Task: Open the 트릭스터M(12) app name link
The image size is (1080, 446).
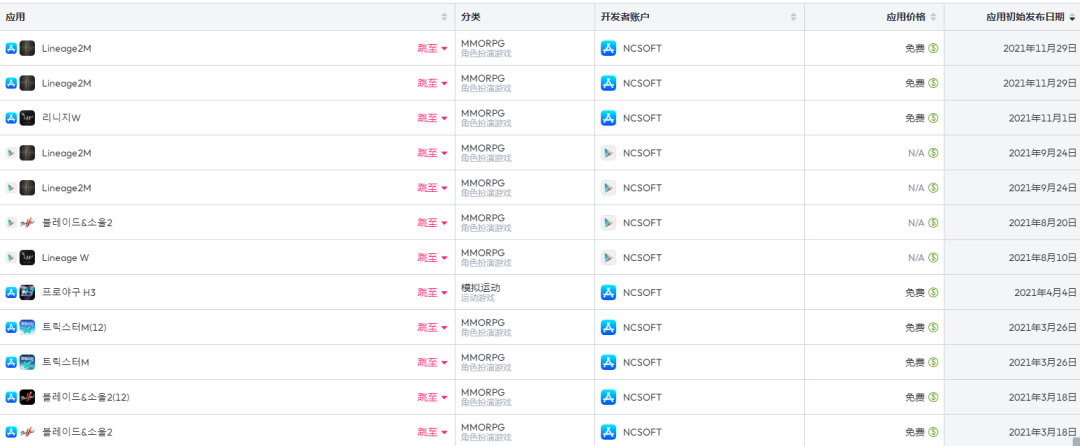Action: tap(74, 328)
